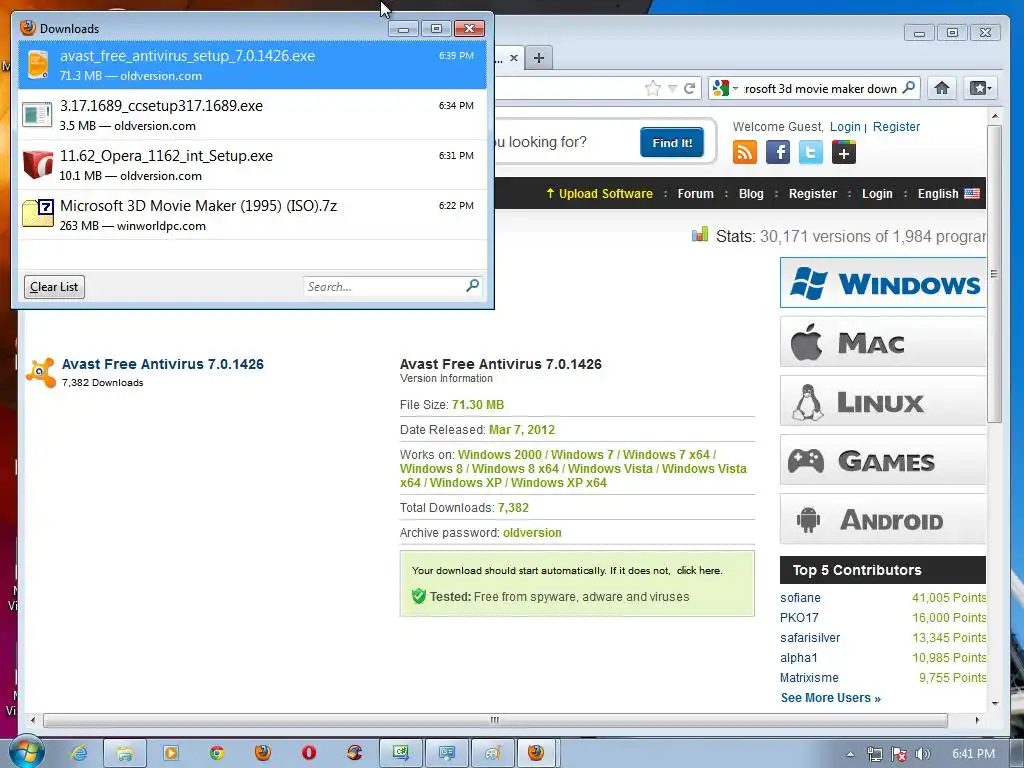Reload the page with the refresh icon
Image resolution: width=1024 pixels, height=768 pixels.
pos(690,88)
